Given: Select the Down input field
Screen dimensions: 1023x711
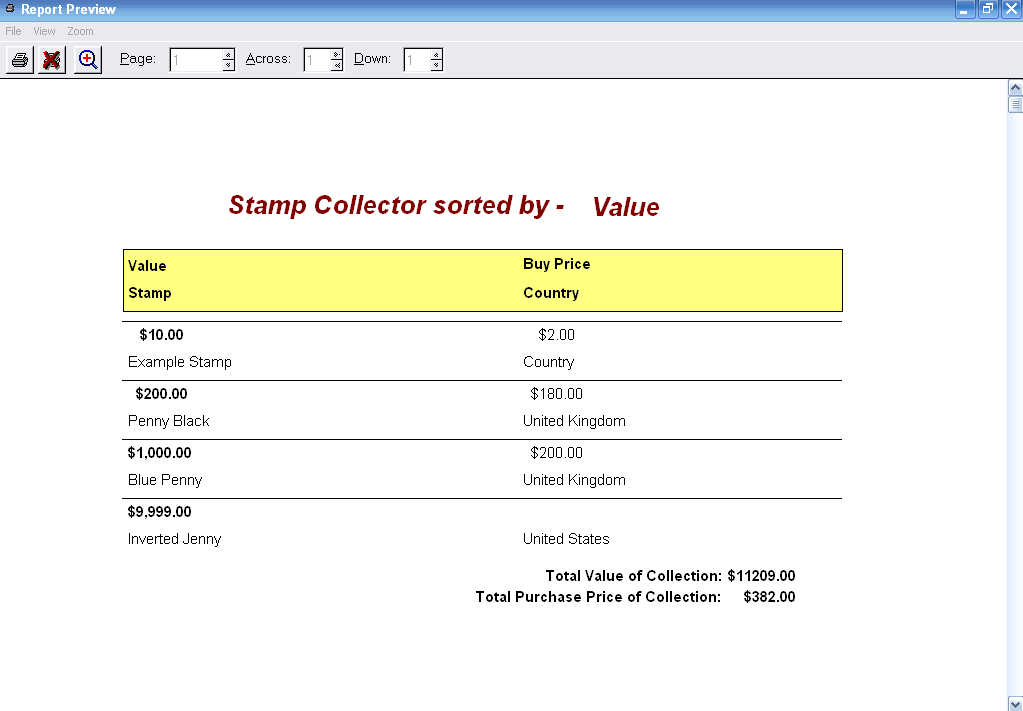Looking at the screenshot, I should (417, 59).
